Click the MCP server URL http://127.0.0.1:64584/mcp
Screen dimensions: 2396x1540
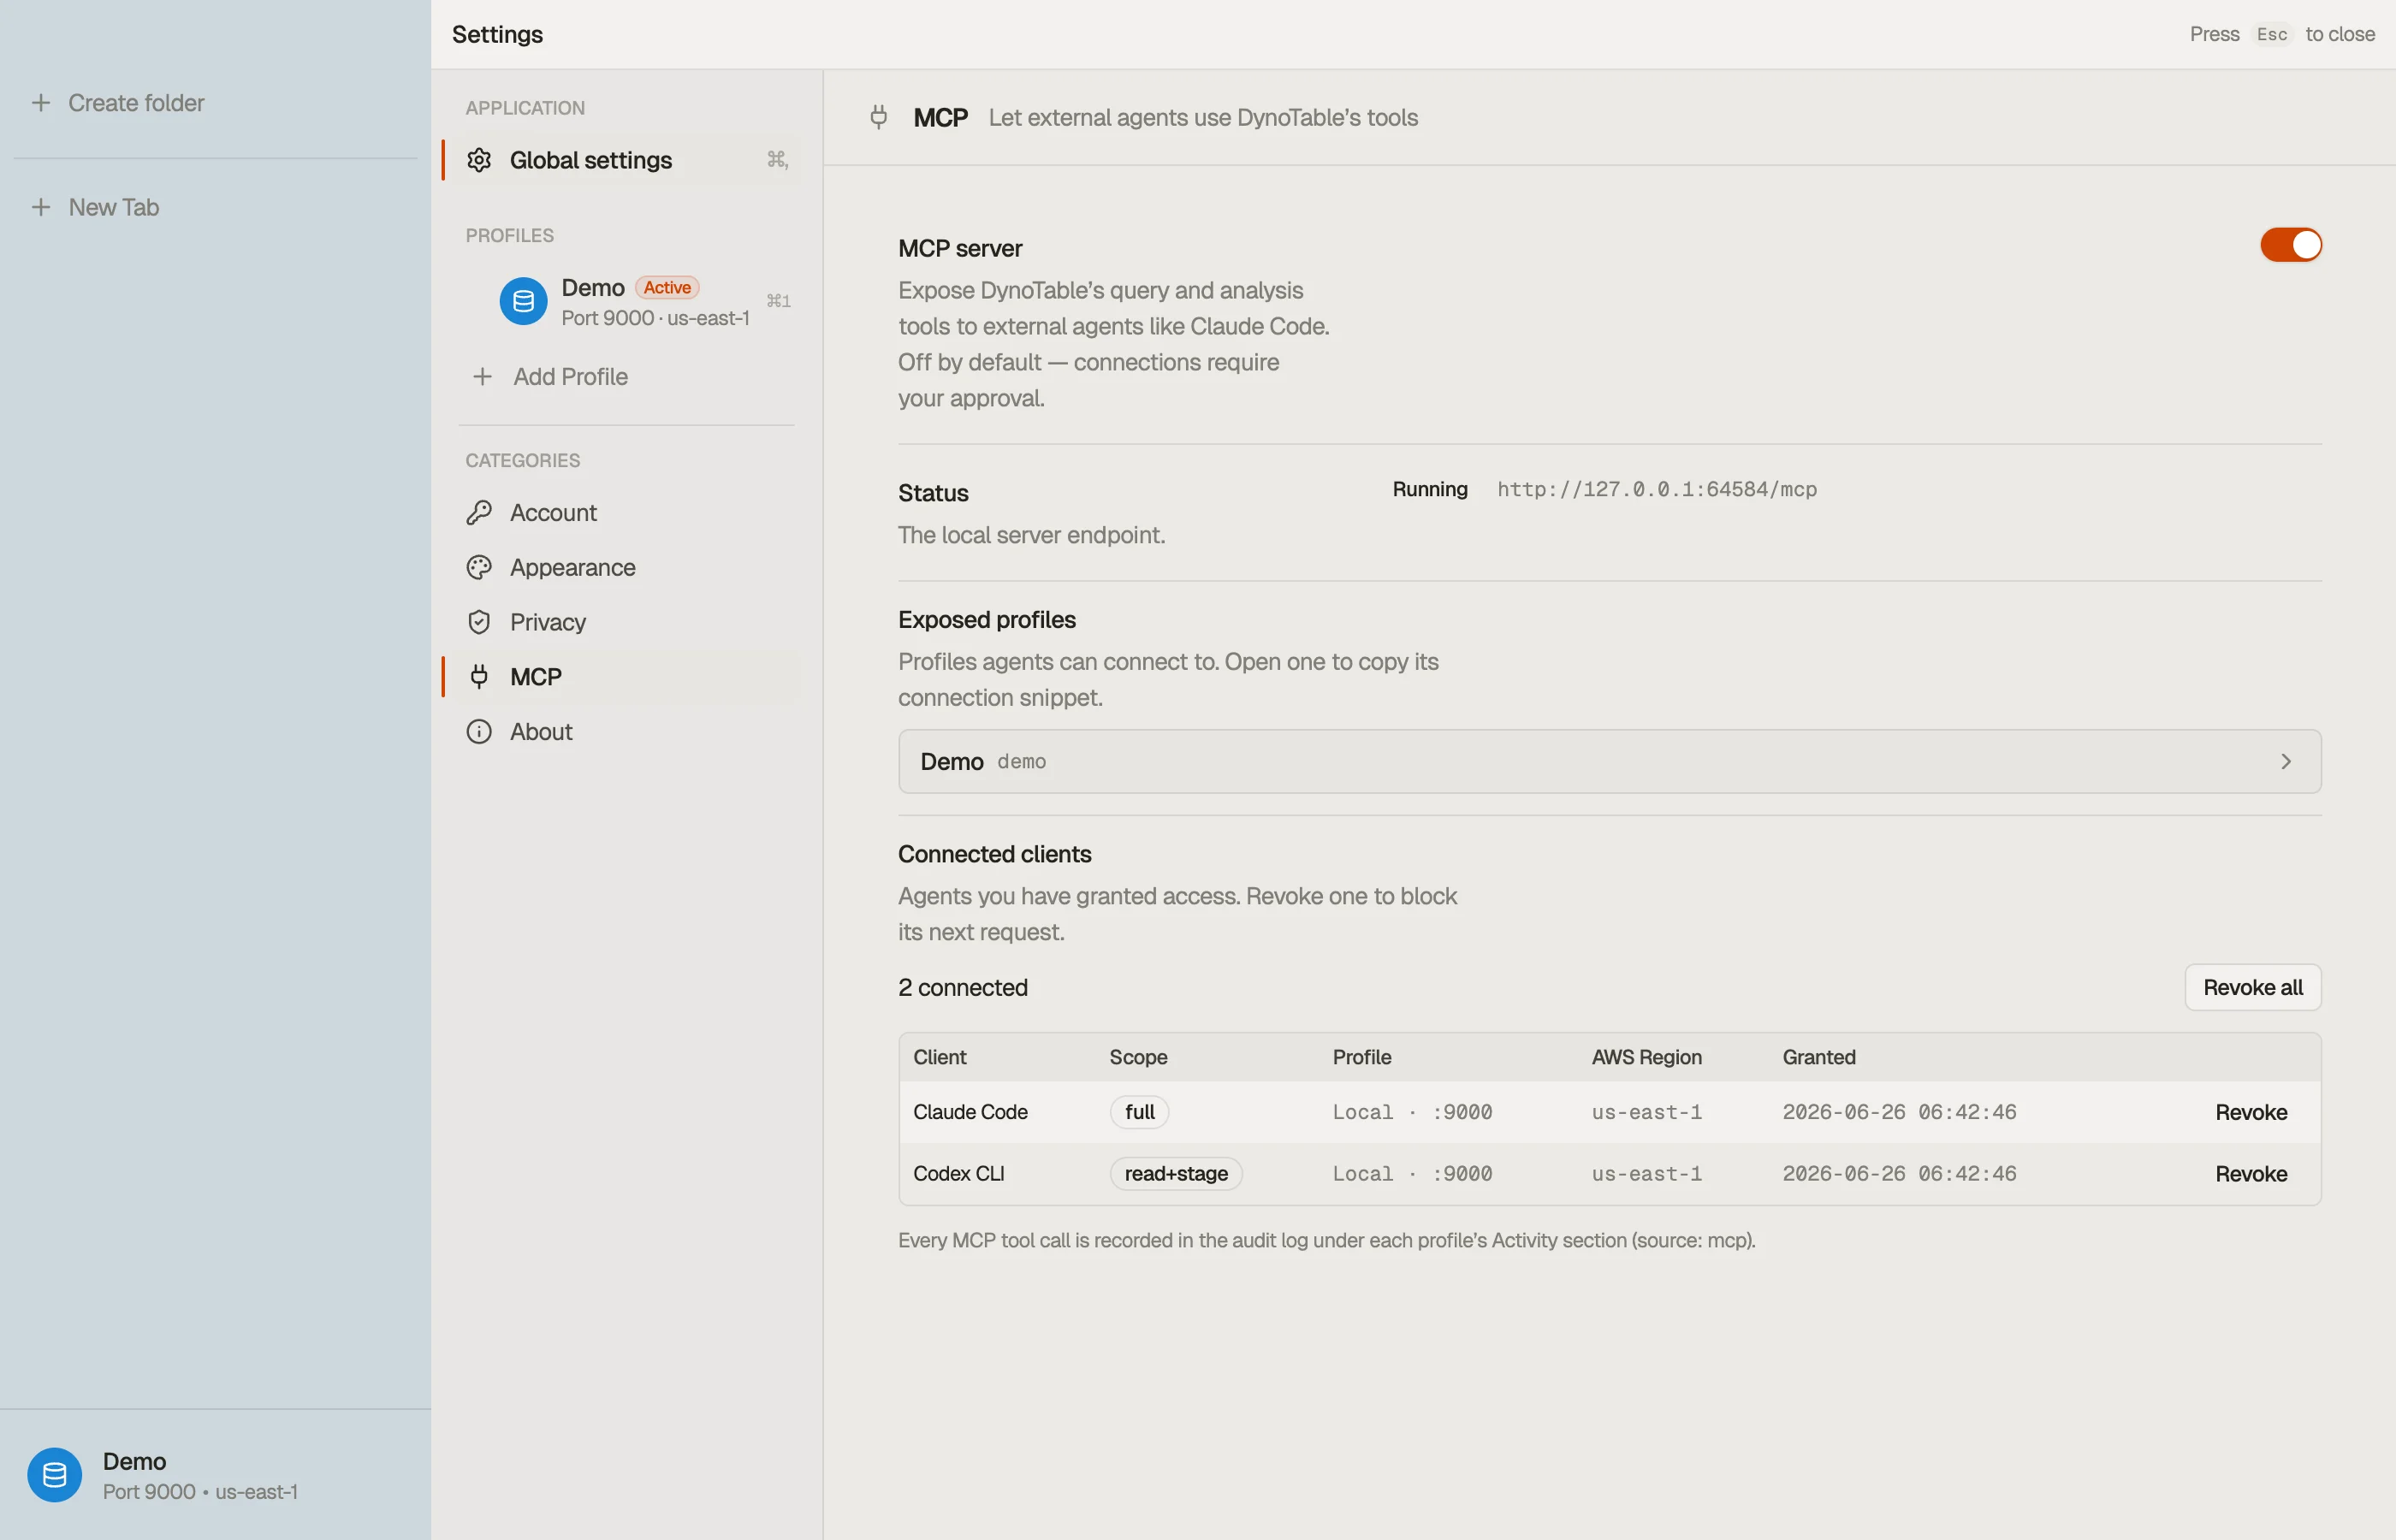coord(1656,489)
